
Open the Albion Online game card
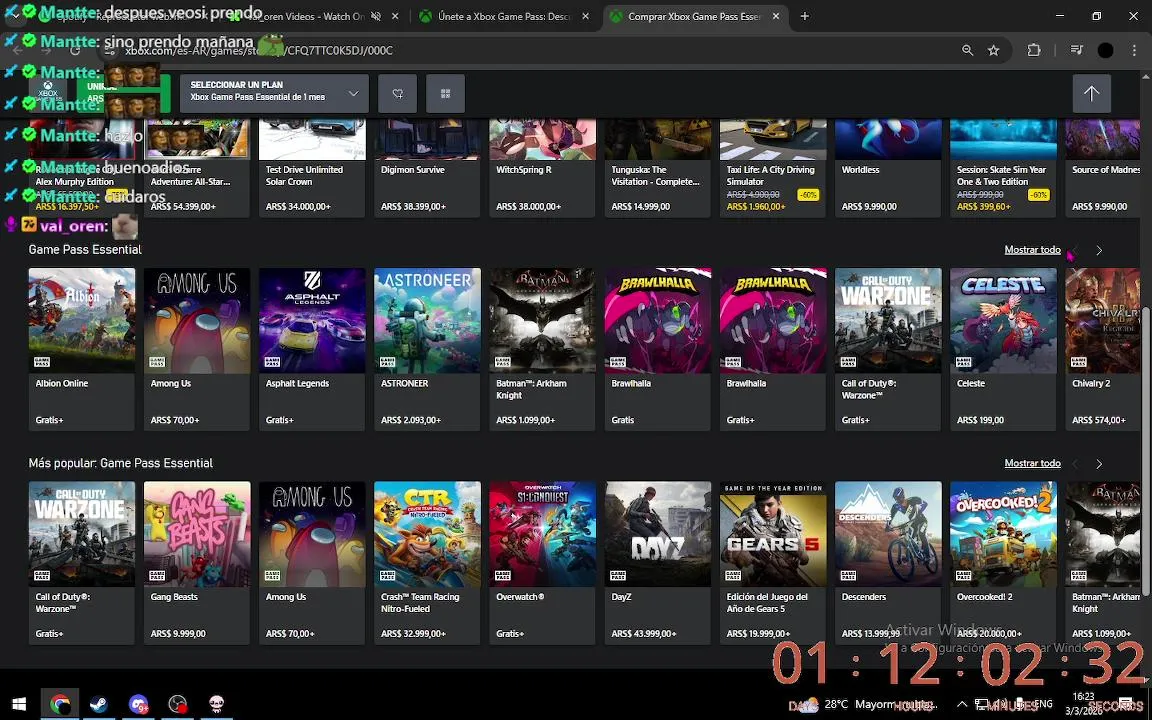82,349
